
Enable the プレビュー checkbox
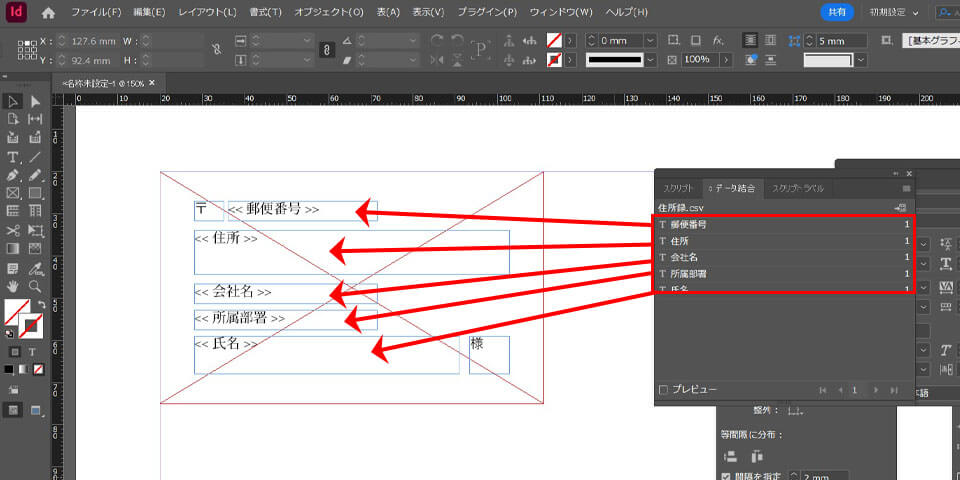(x=664, y=389)
